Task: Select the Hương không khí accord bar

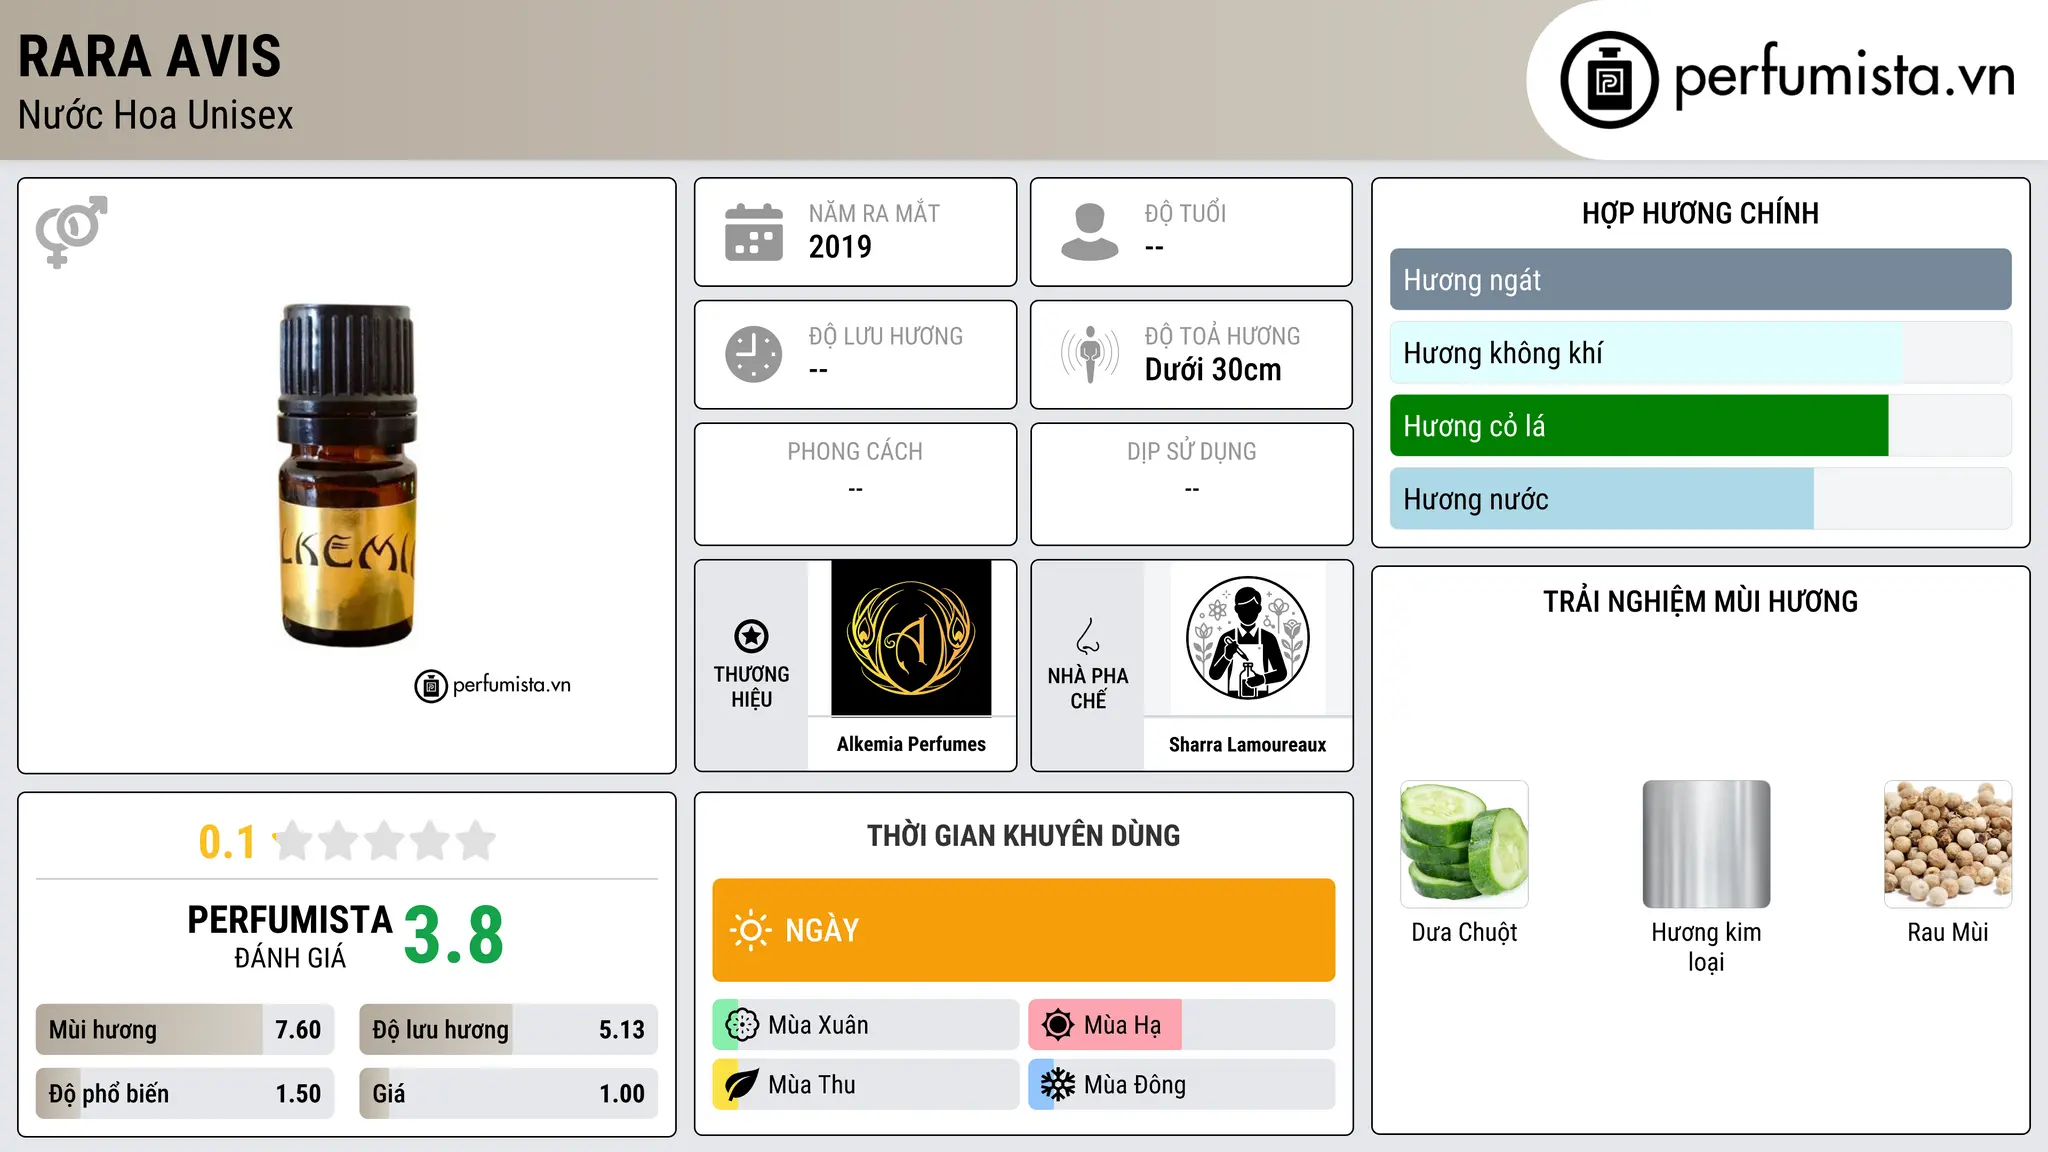Action: pos(1700,353)
